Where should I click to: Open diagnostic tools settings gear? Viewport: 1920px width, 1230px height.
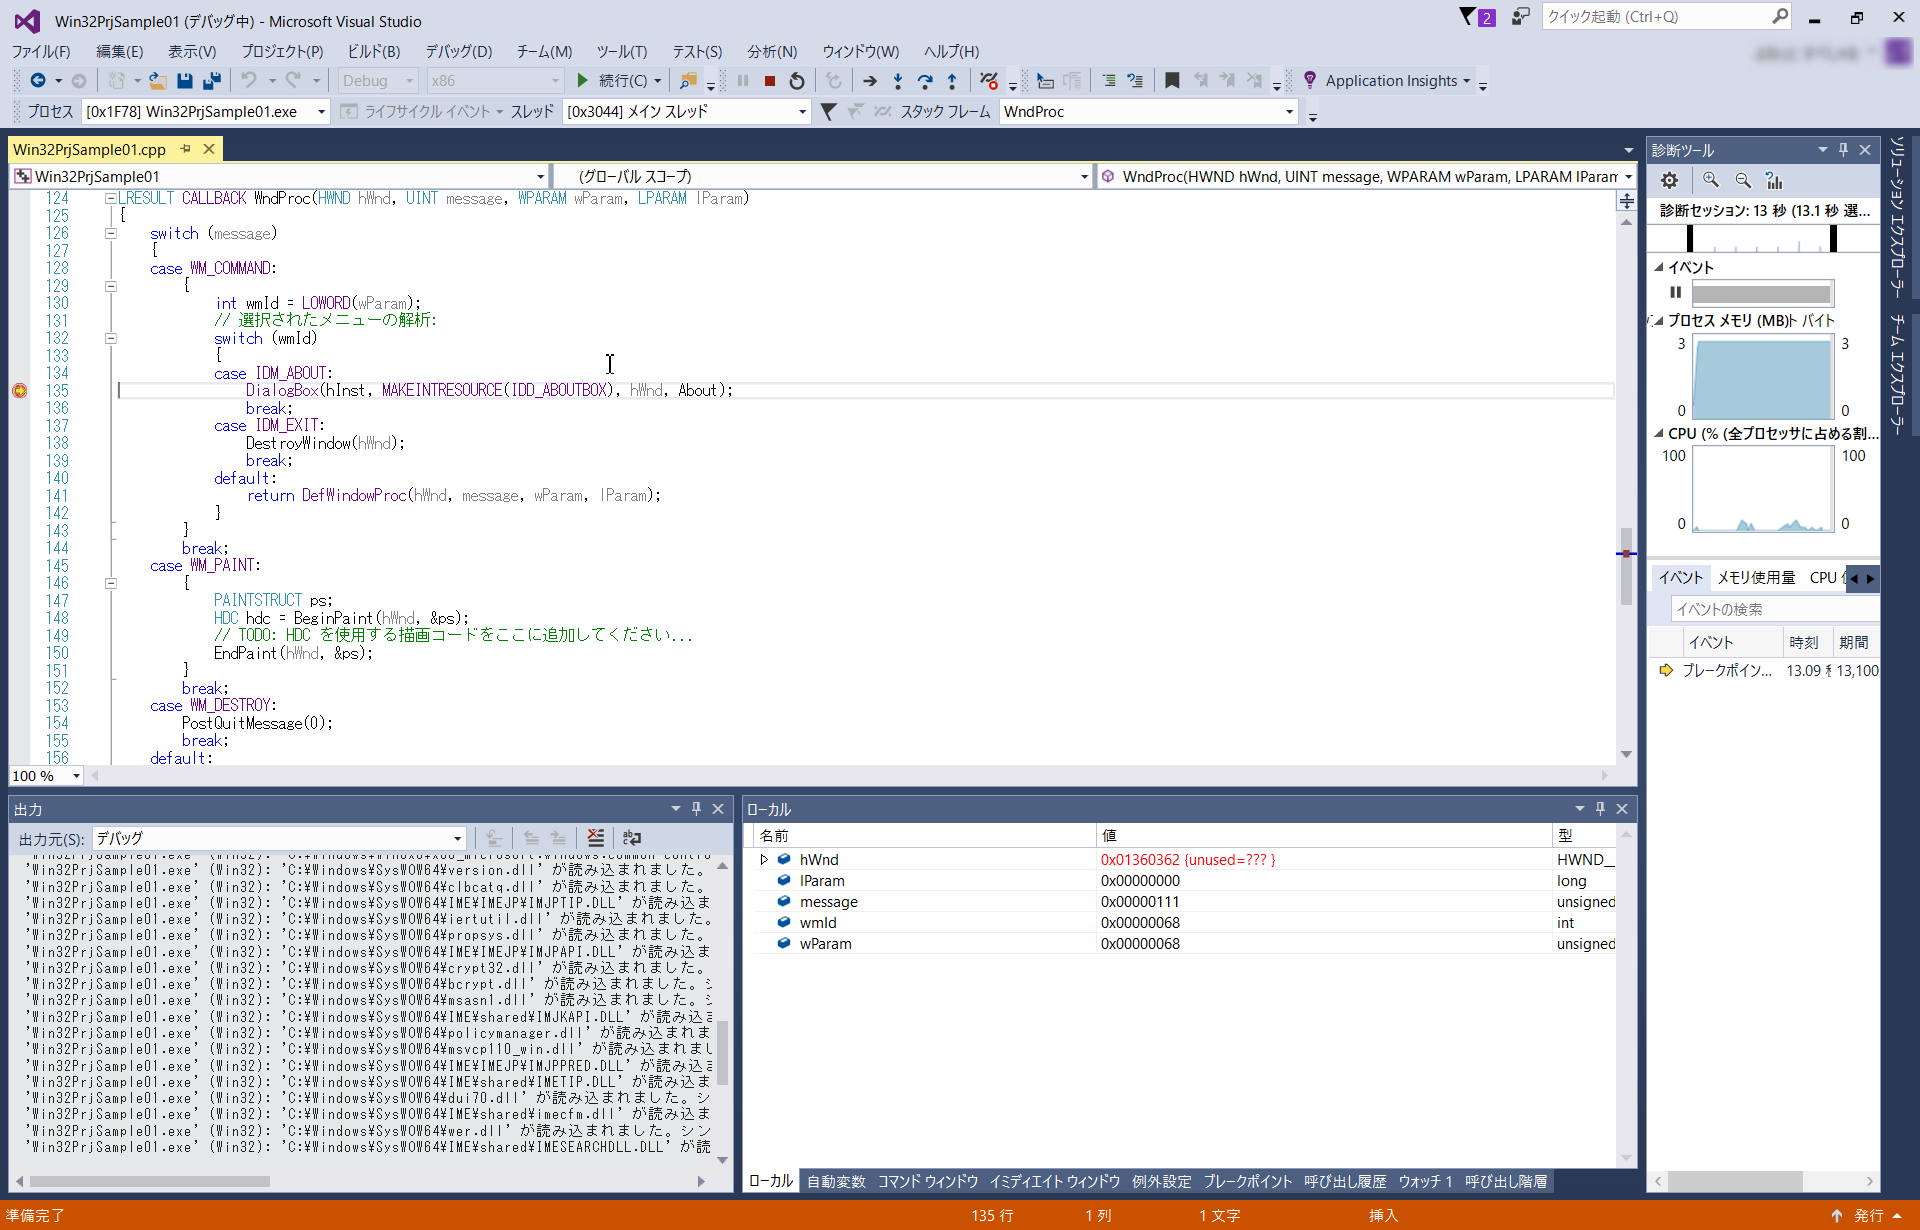1669,181
